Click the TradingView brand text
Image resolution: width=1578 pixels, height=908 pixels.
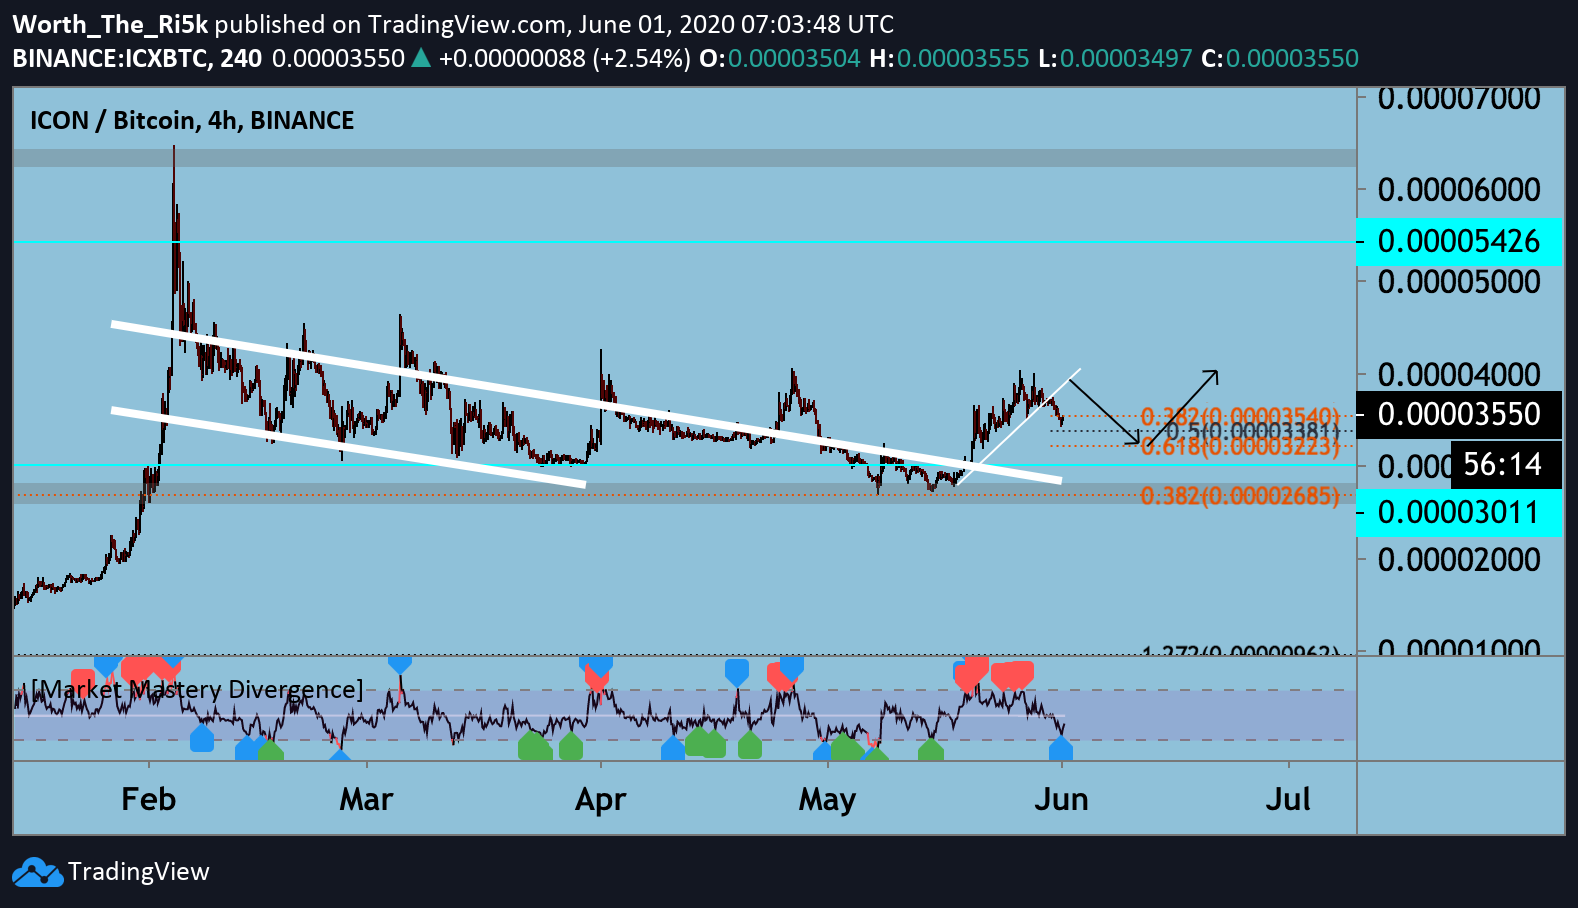click(139, 872)
